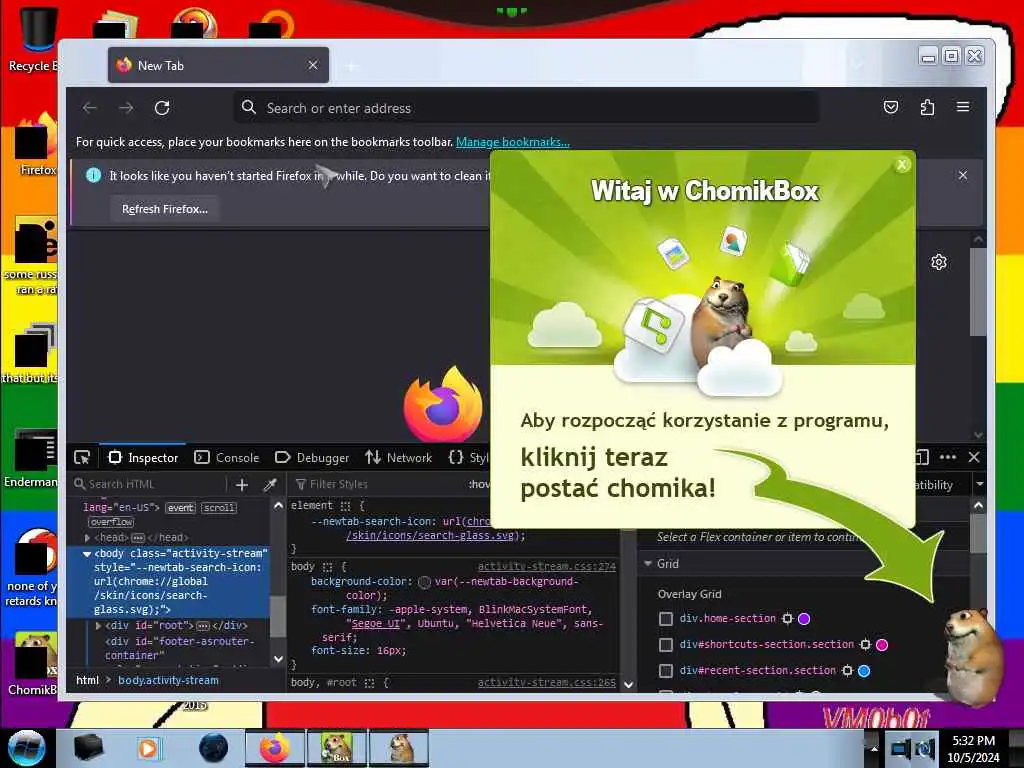
Task: Open Windows Start menu orb
Action: [26, 748]
